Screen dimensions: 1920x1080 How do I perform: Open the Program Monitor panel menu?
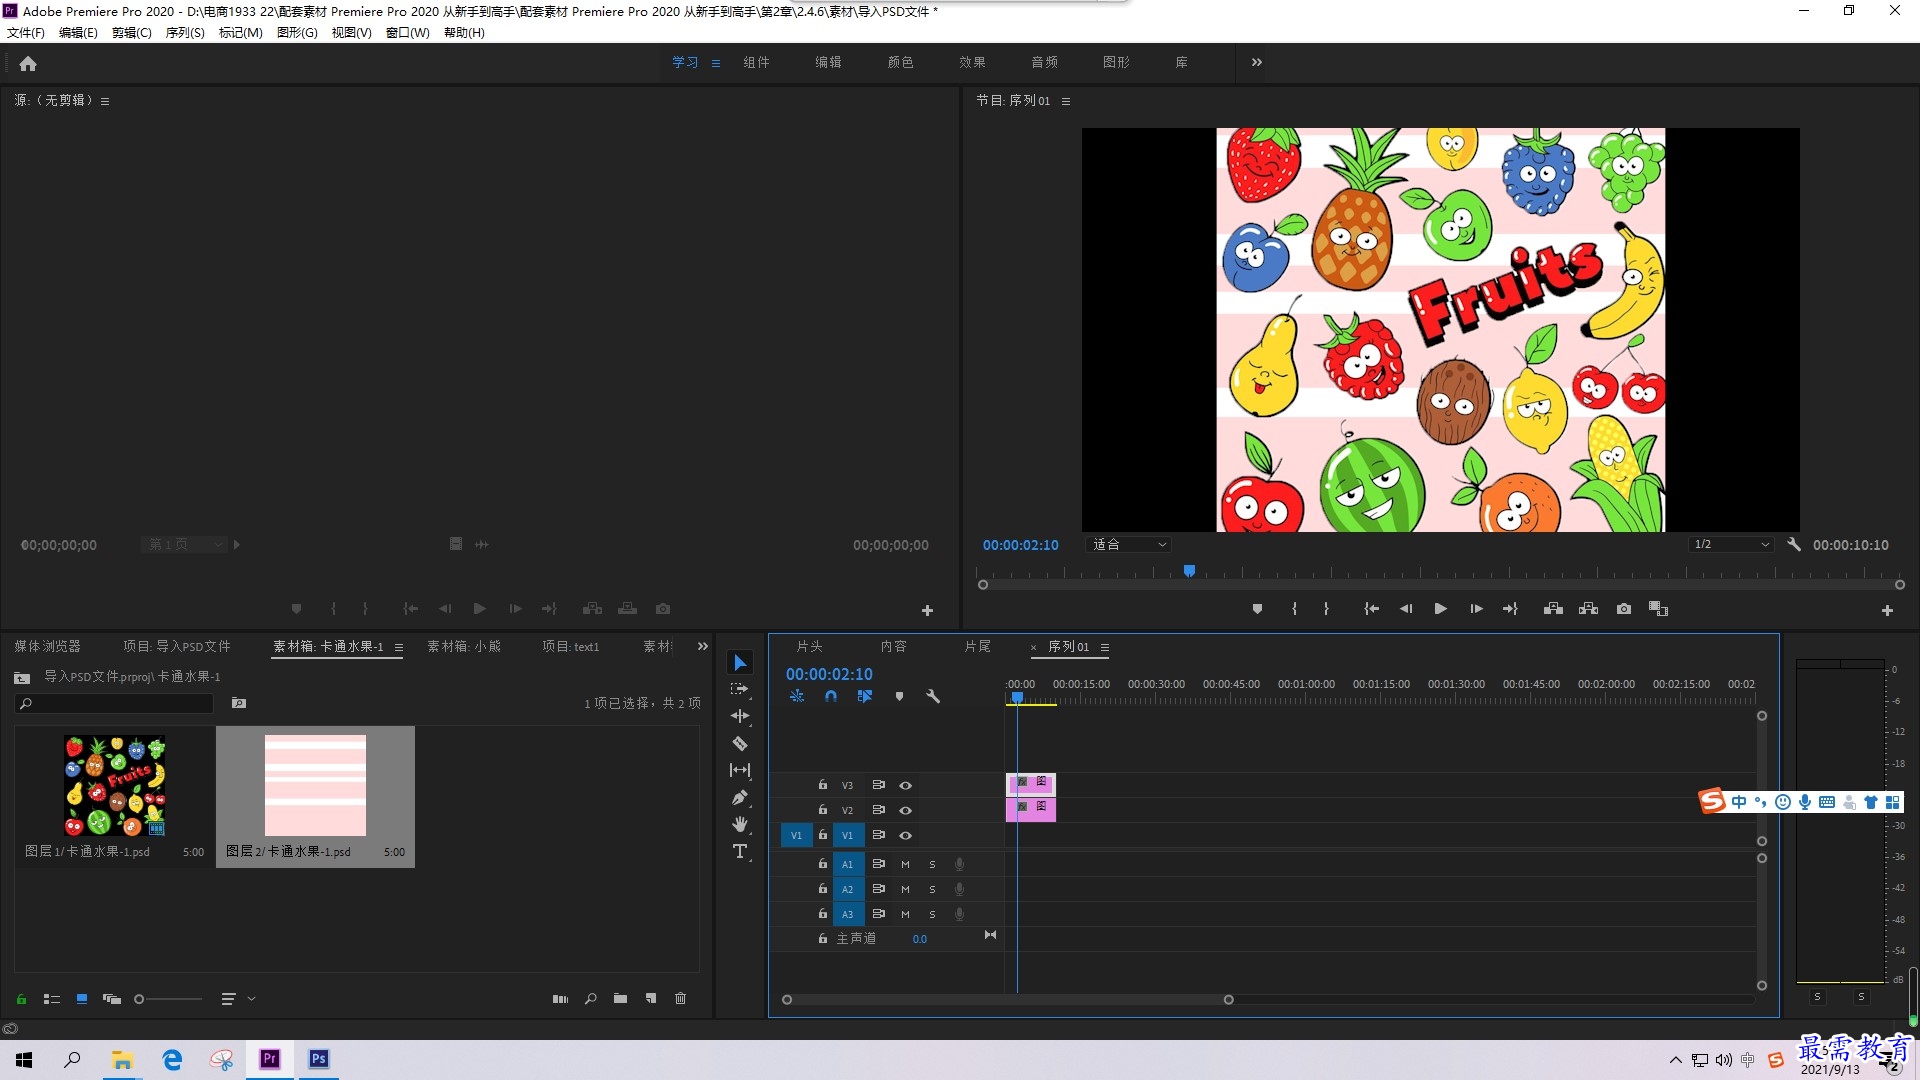point(1066,101)
